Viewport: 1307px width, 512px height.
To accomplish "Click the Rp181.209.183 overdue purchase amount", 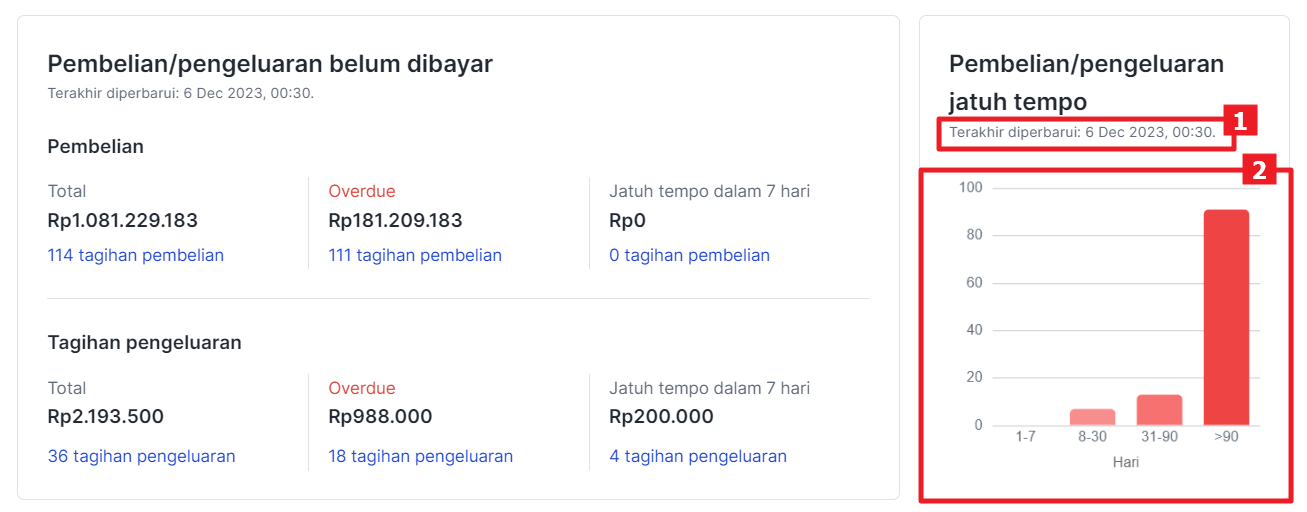I will [x=396, y=220].
